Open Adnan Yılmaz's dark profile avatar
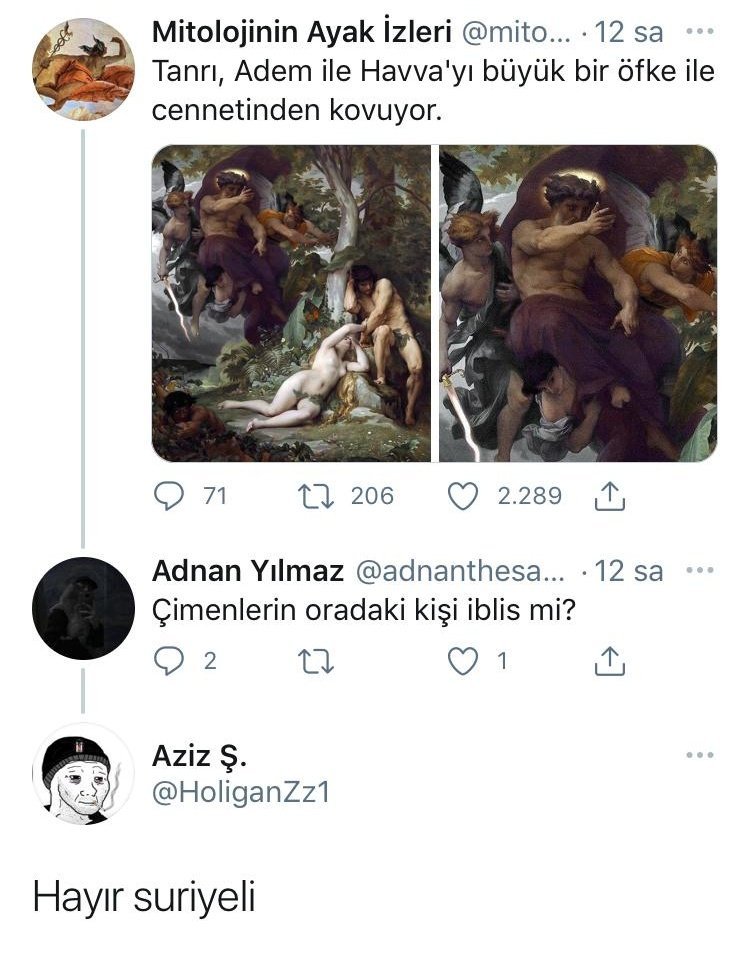 83,608
